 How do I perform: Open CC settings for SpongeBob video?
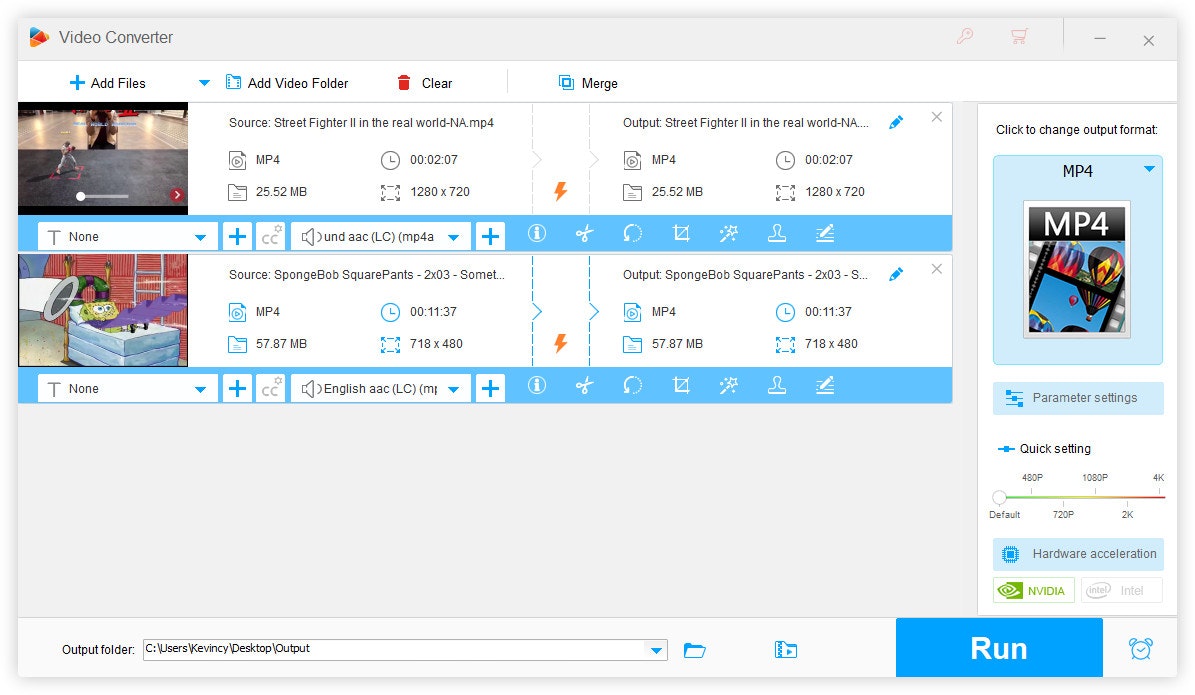[271, 389]
